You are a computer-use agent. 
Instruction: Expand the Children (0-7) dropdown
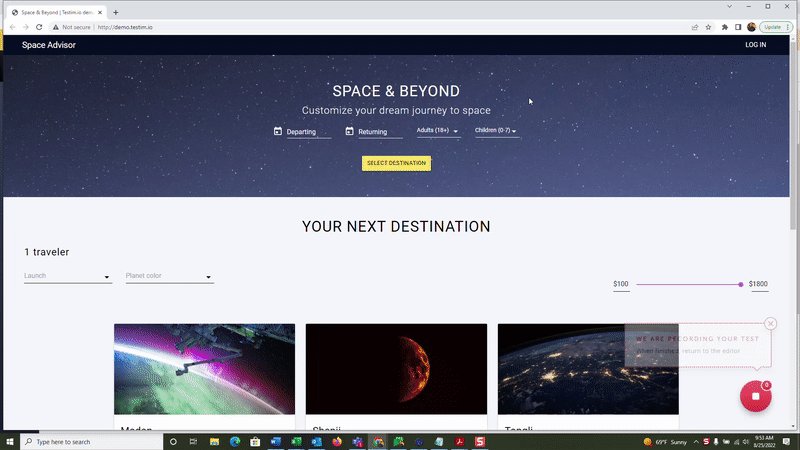(x=496, y=131)
